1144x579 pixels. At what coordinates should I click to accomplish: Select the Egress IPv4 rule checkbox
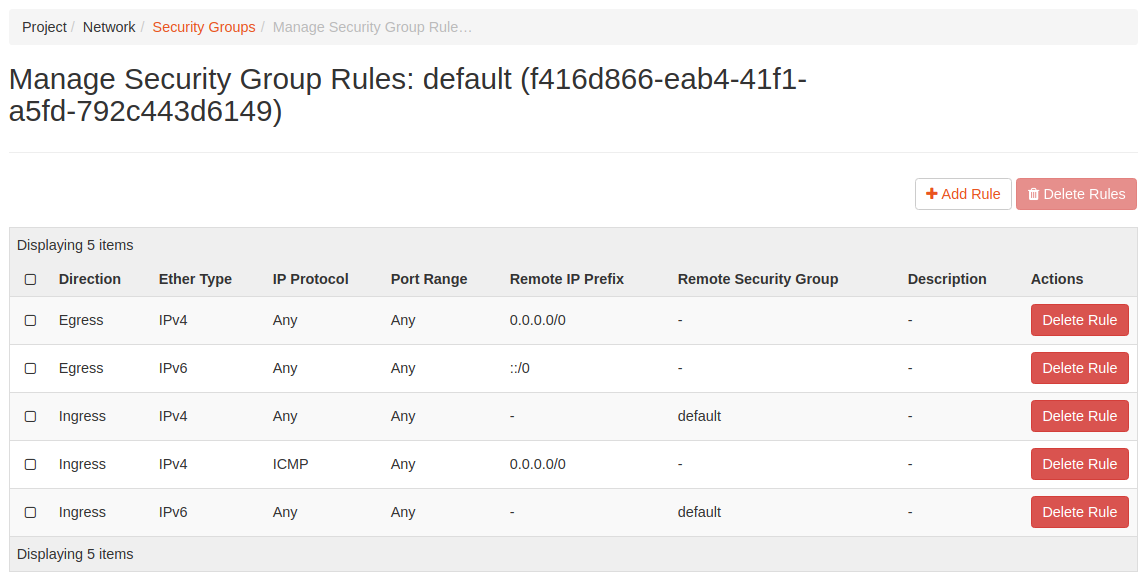[30, 321]
